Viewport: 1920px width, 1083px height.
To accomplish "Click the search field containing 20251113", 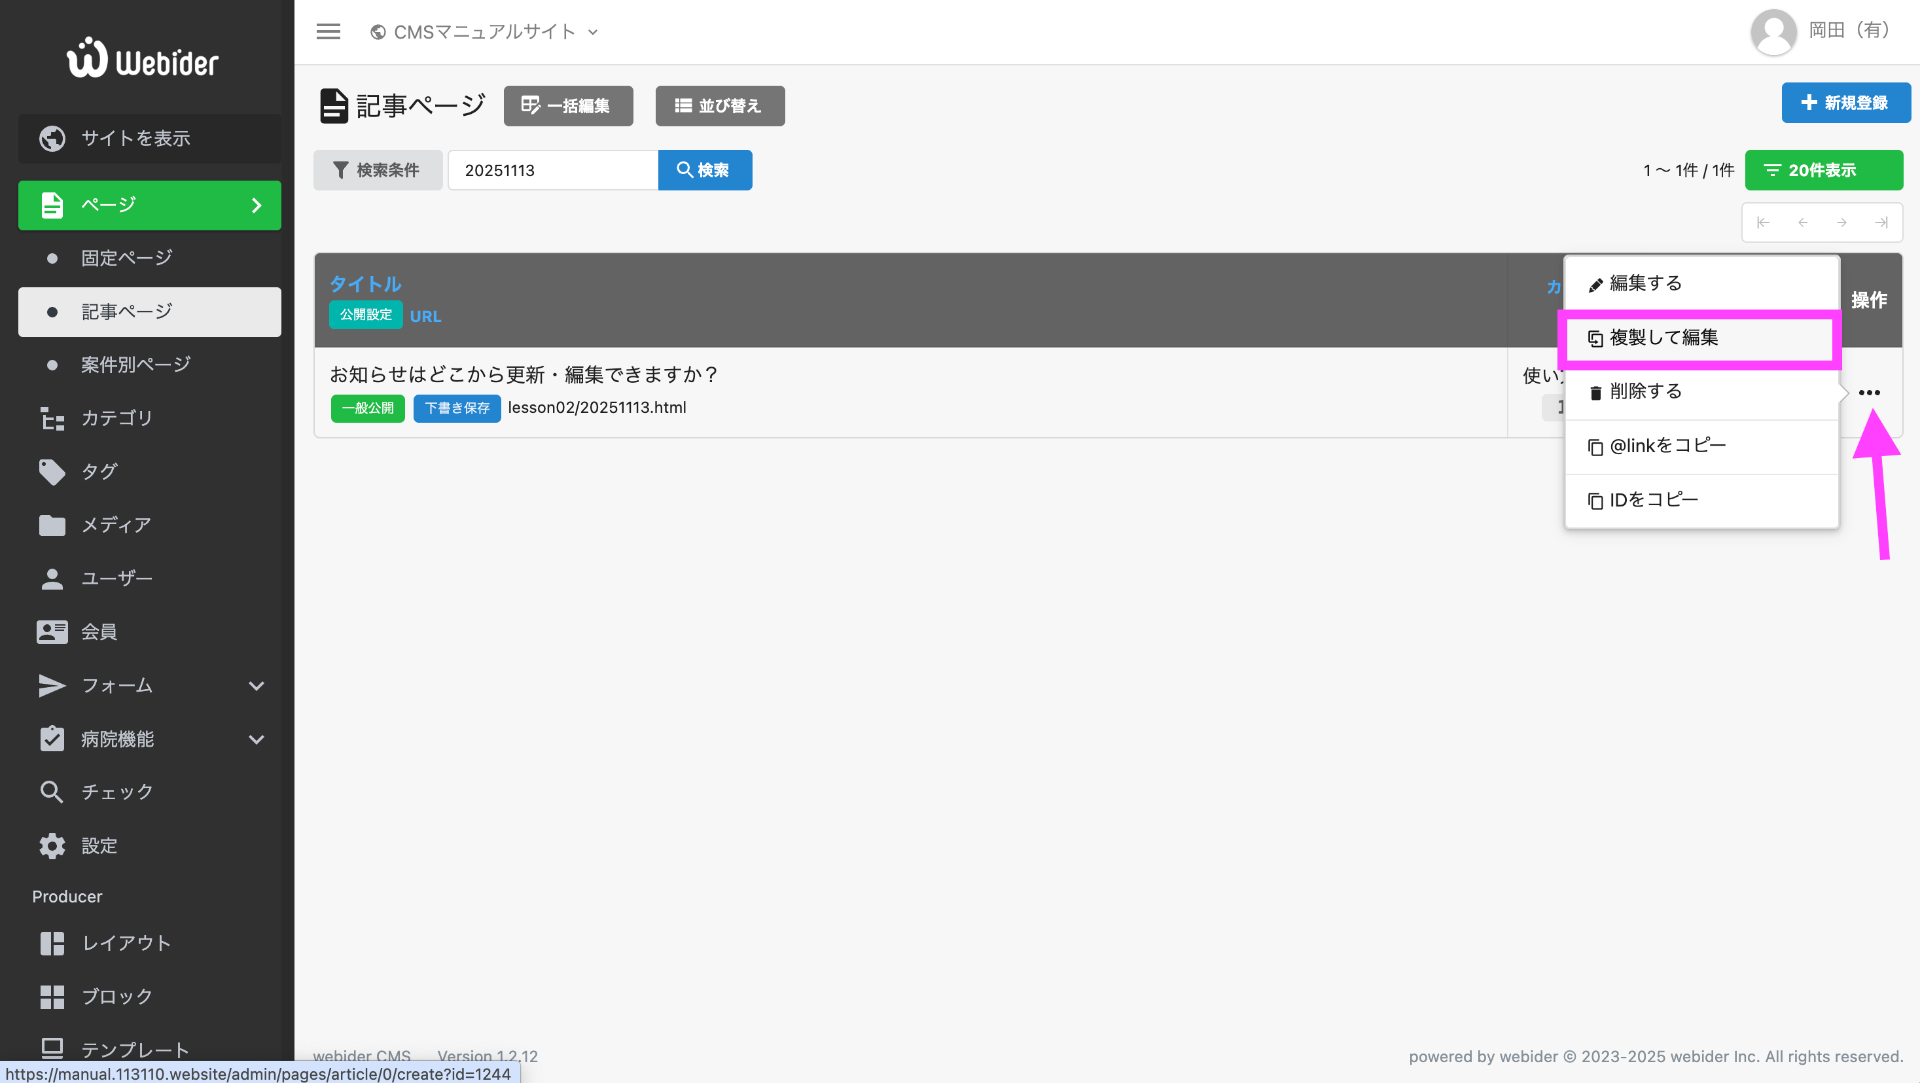I will [x=552, y=170].
